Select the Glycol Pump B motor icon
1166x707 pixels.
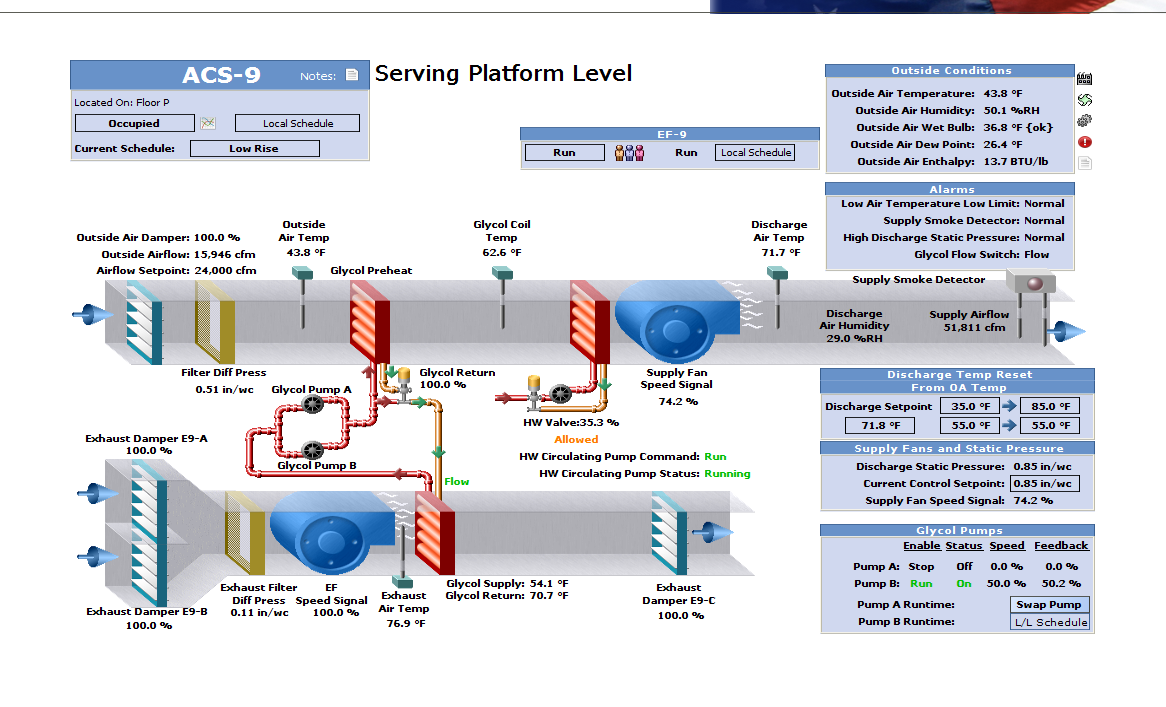point(313,450)
